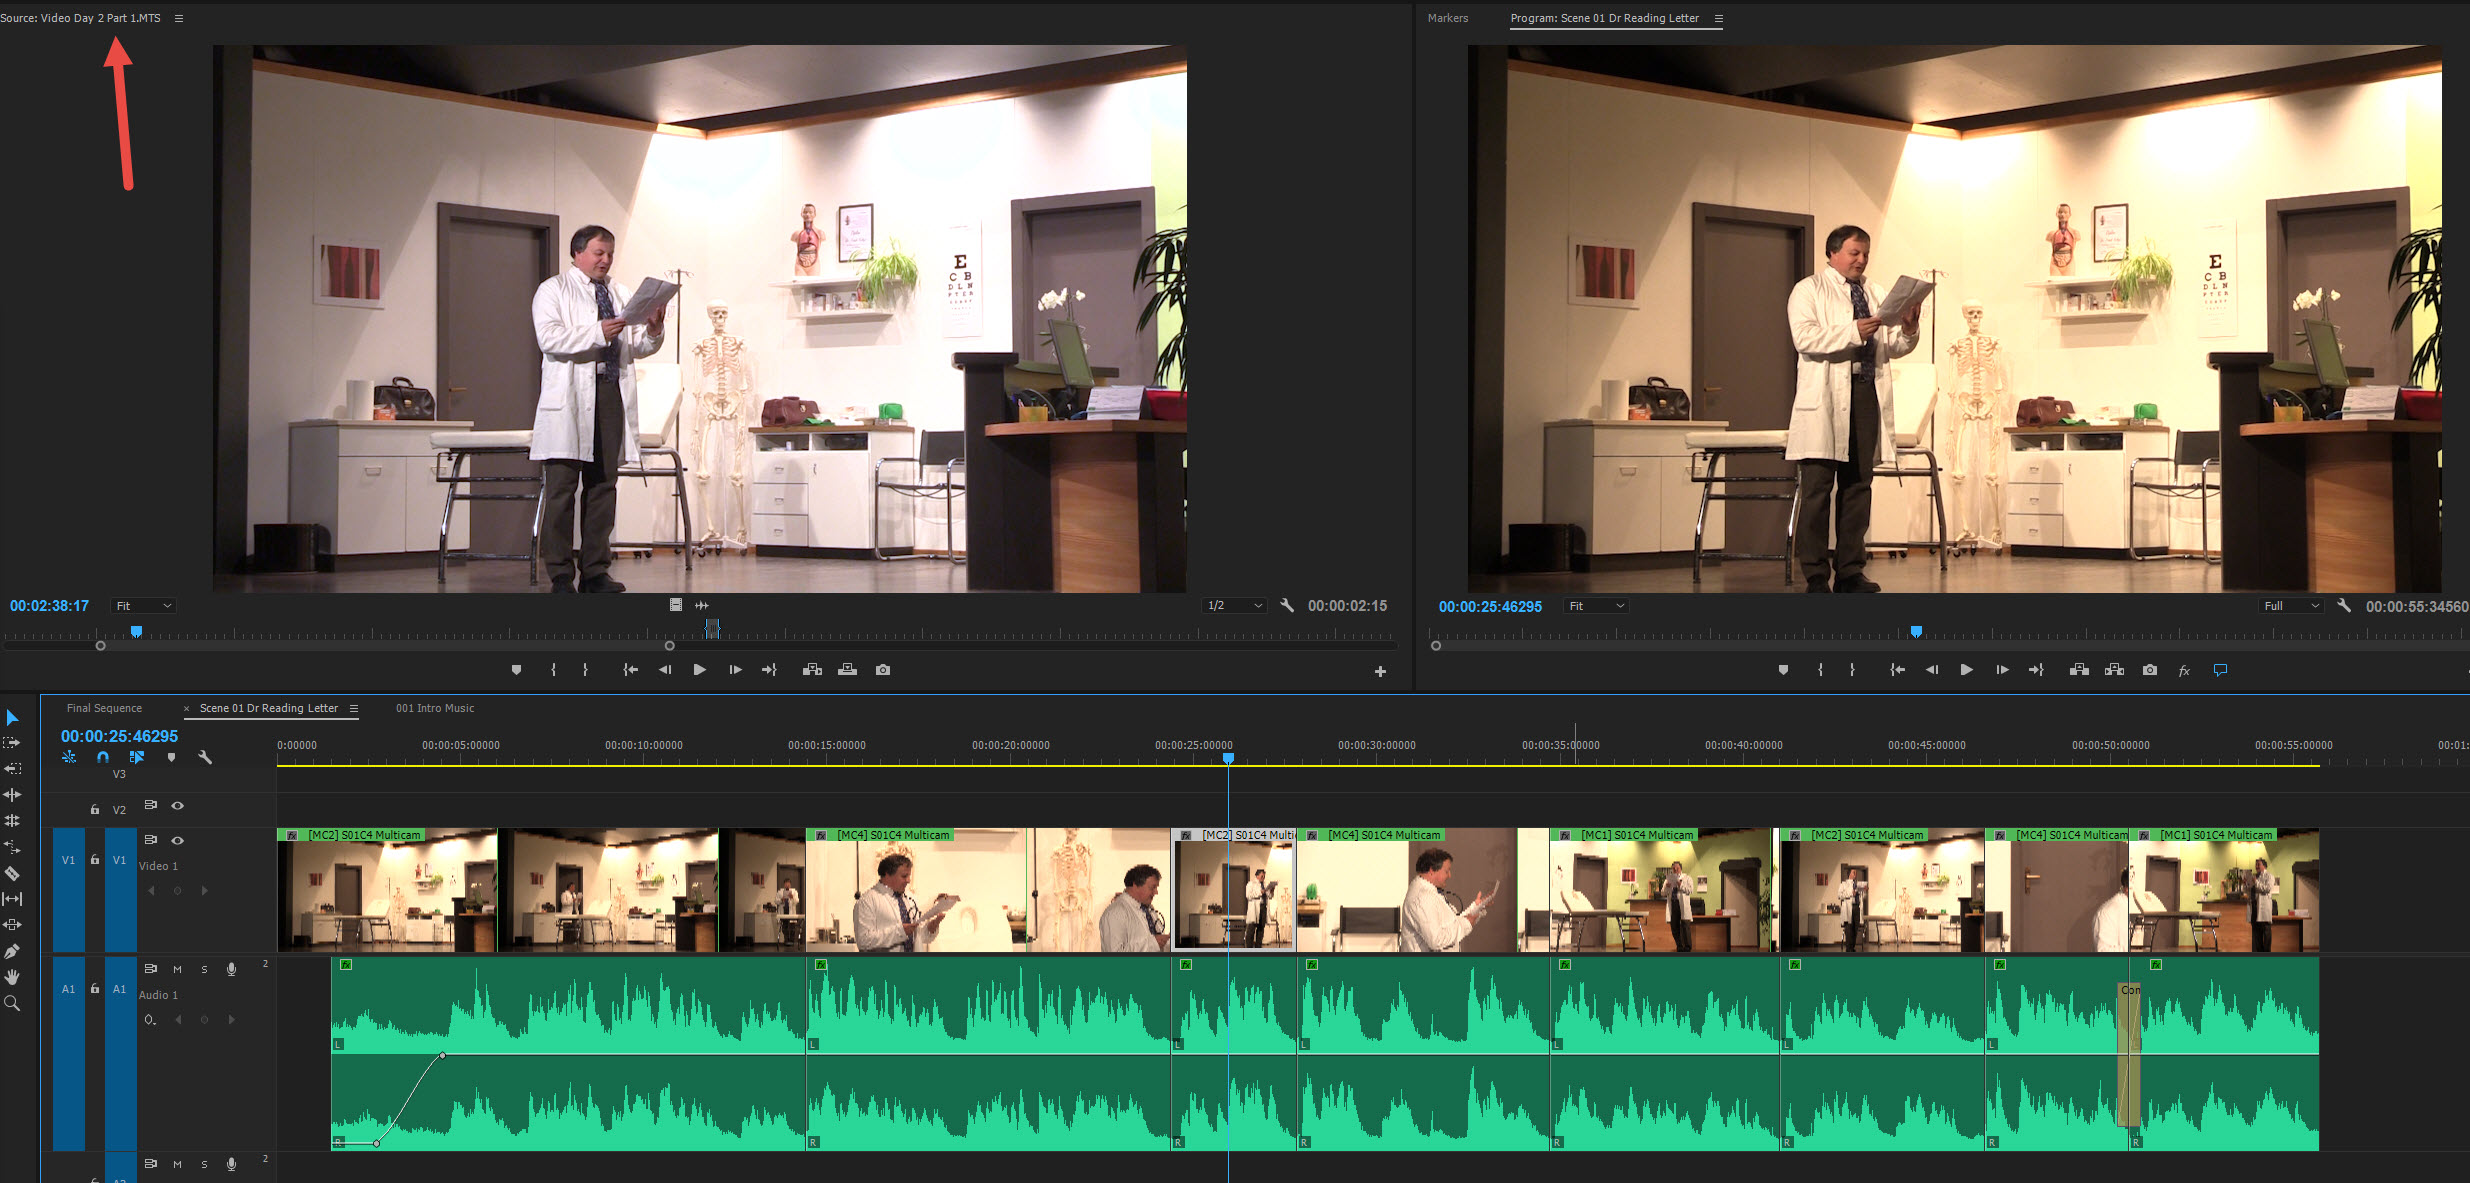Select the Slip tool

click(x=12, y=899)
